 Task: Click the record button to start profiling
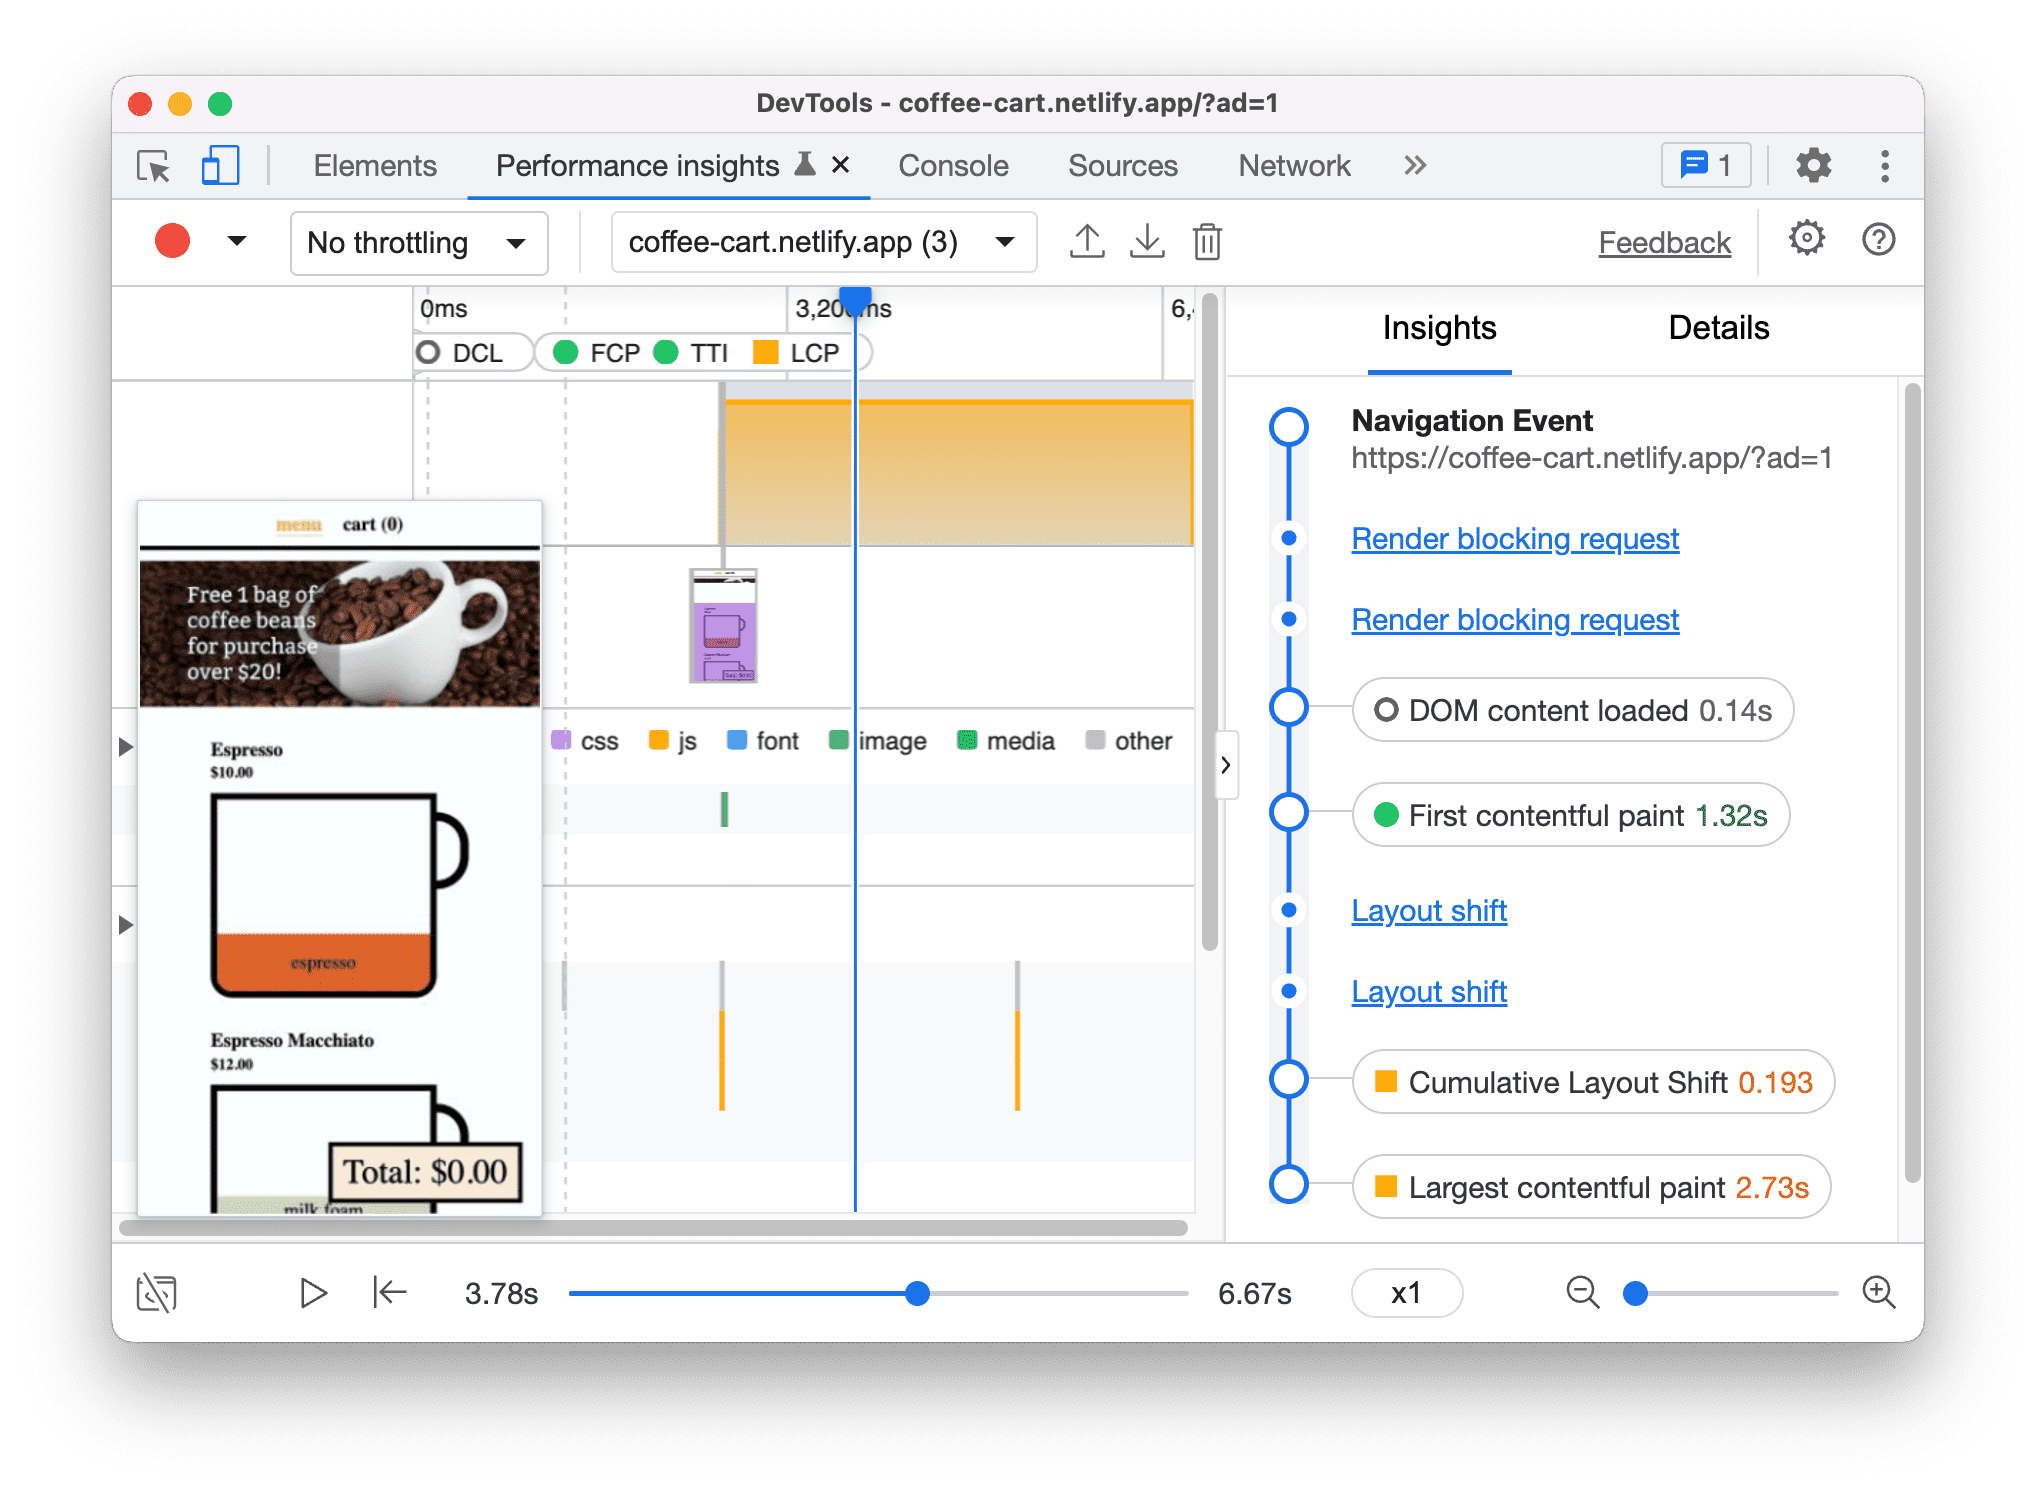click(x=171, y=240)
